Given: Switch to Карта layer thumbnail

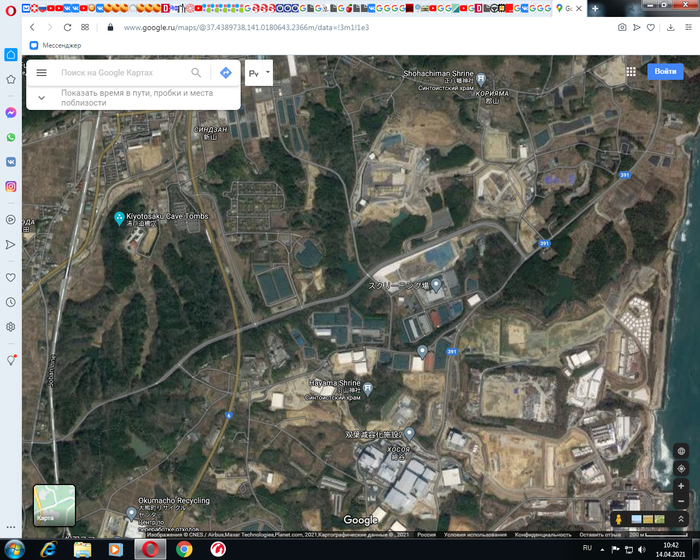Looking at the screenshot, I should (54, 505).
